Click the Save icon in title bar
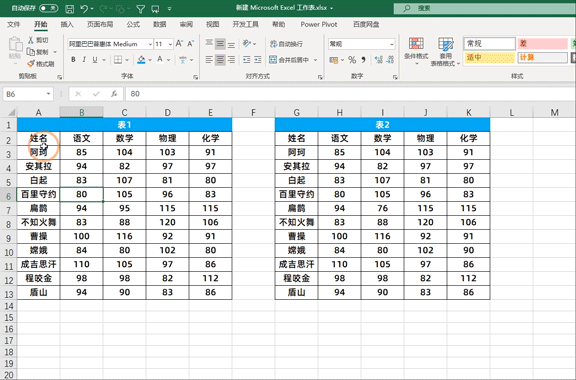 point(69,8)
